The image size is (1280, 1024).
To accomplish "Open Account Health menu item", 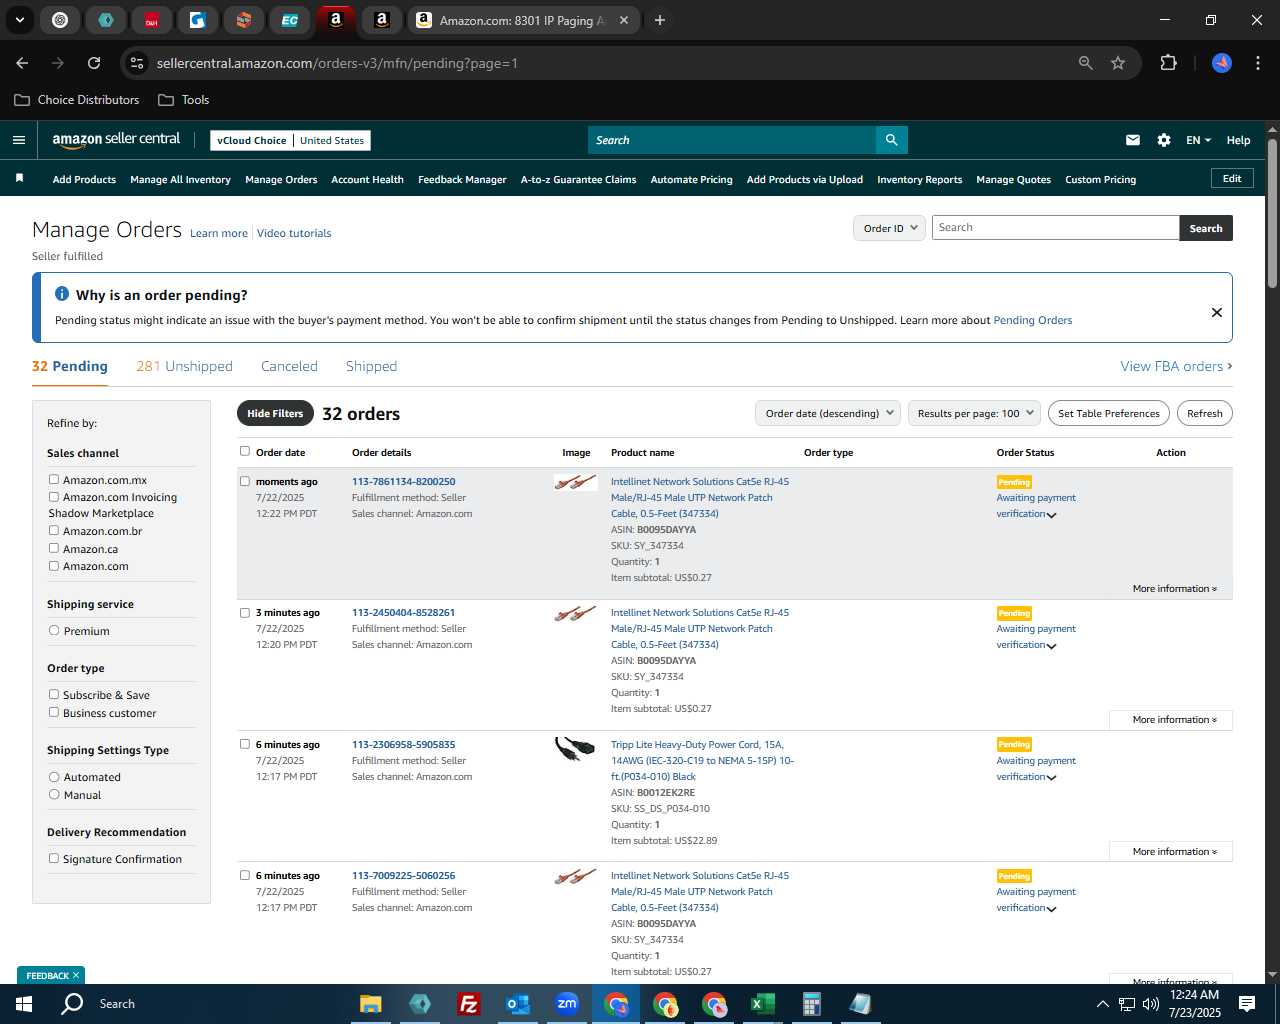I will click(x=367, y=180).
